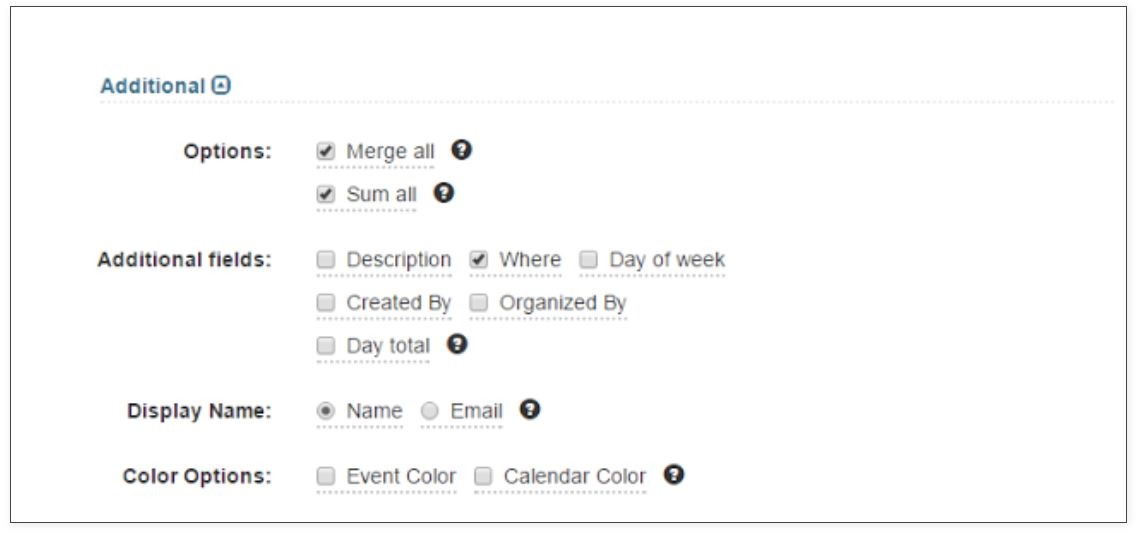Click the Additional section heading
The image size is (1138, 534).
pos(152,86)
